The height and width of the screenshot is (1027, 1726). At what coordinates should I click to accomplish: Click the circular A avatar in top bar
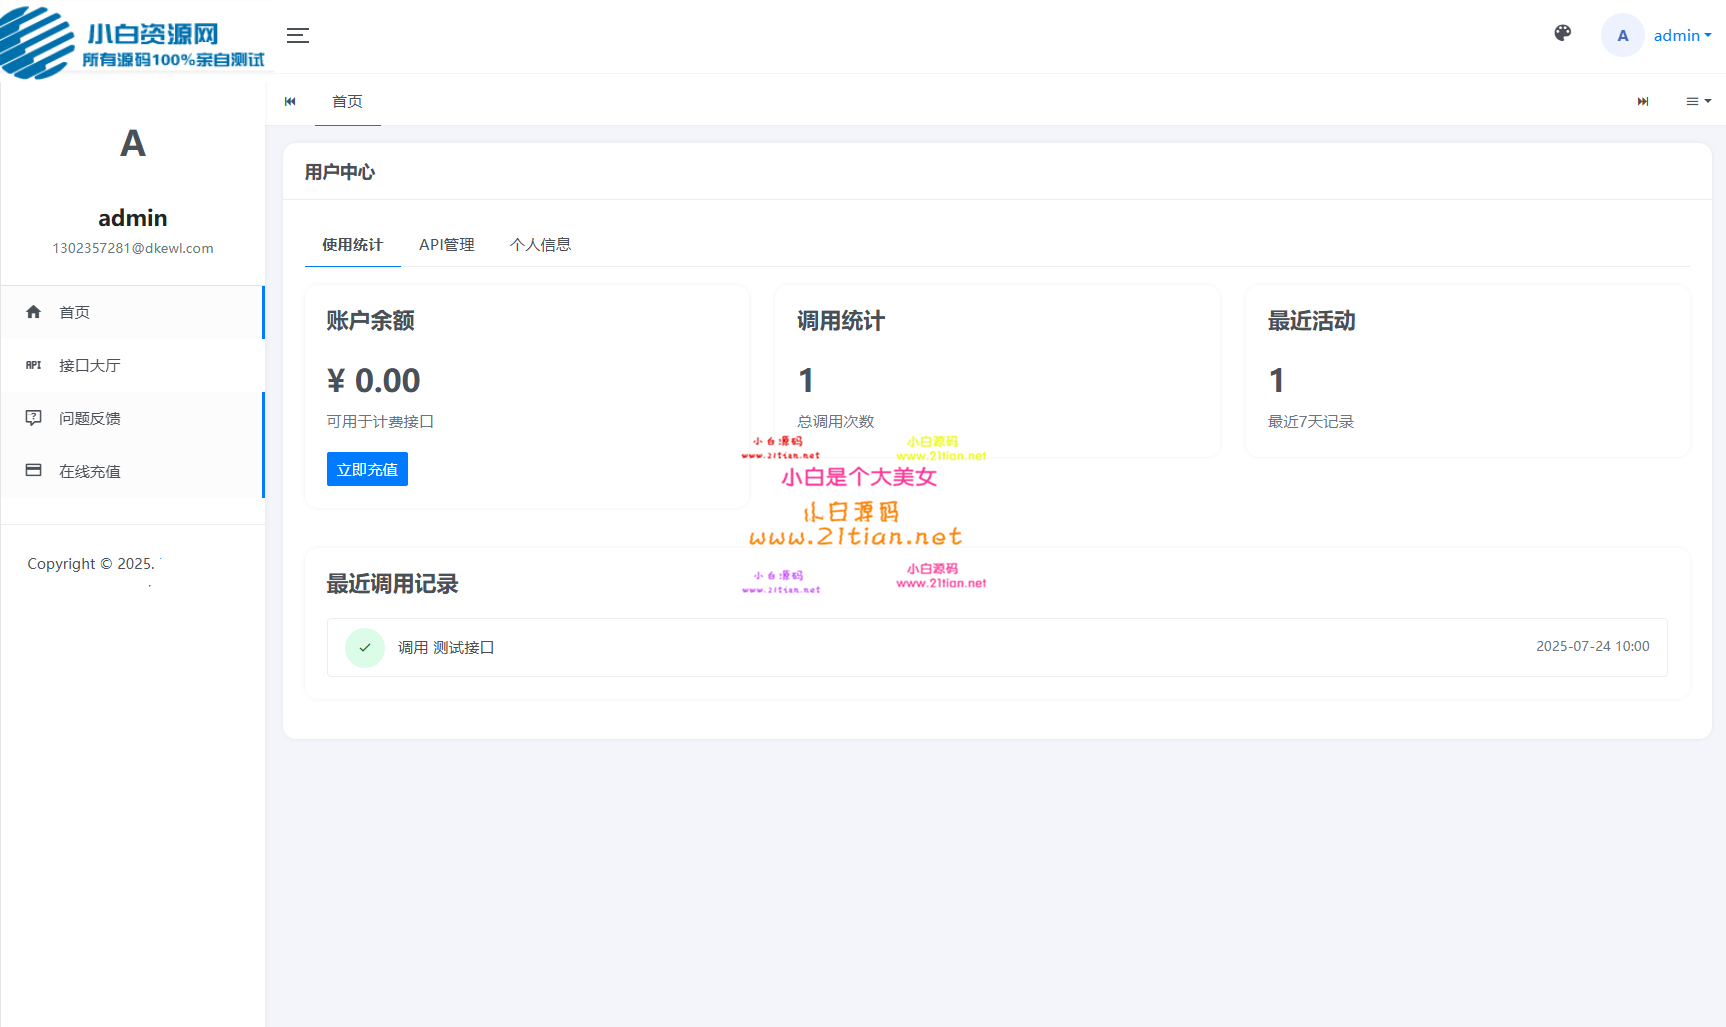[x=1622, y=35]
